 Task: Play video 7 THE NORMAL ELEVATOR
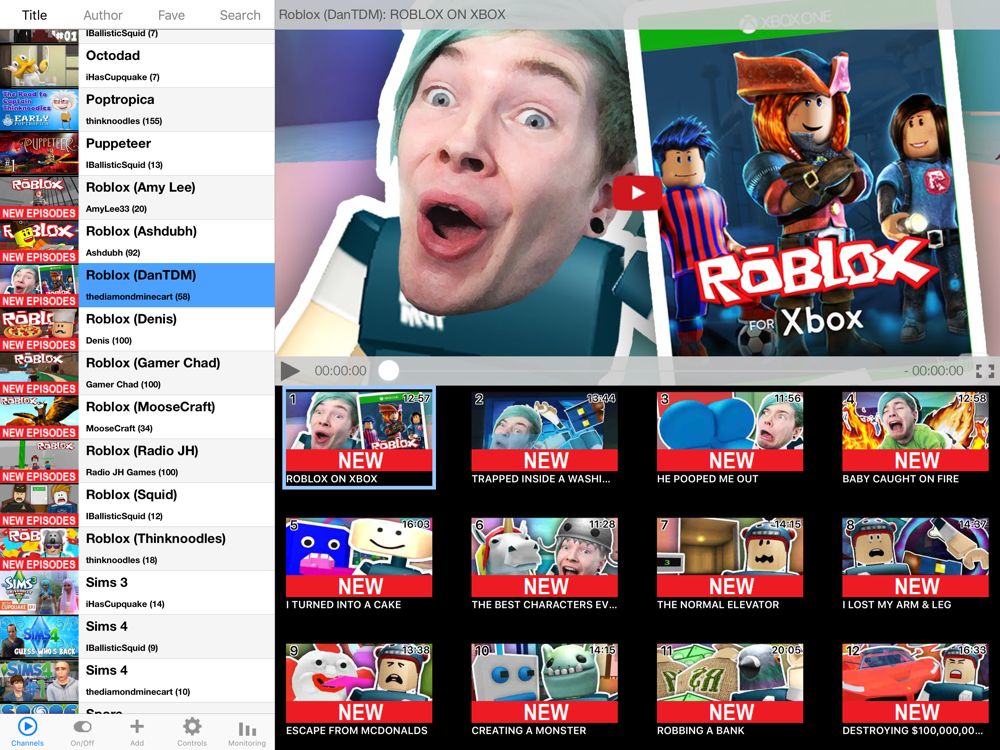pyautogui.click(x=730, y=557)
